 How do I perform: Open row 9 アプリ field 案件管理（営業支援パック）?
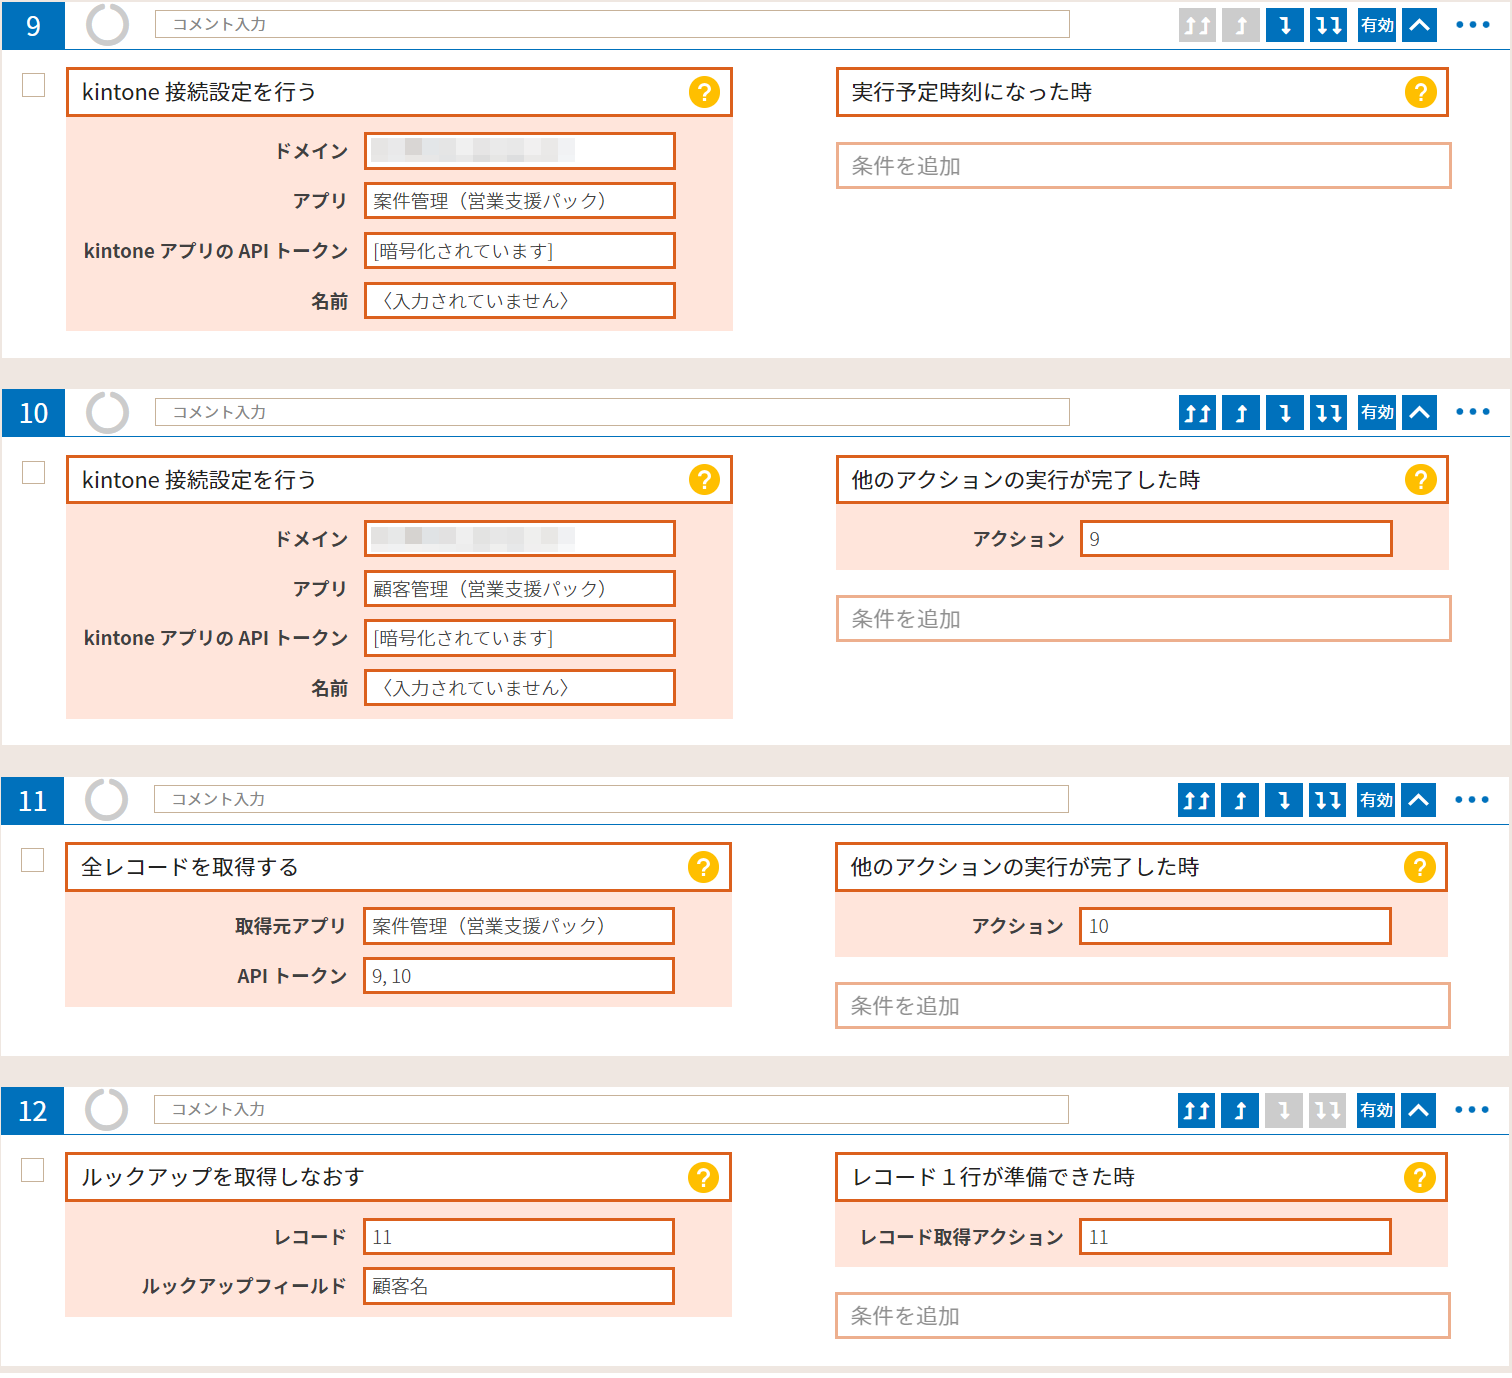[x=520, y=201]
